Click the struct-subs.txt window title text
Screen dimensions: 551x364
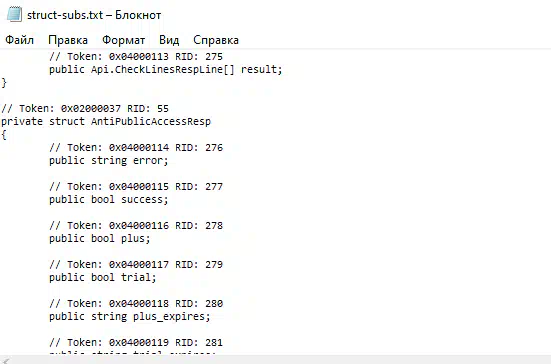[x=94, y=15]
